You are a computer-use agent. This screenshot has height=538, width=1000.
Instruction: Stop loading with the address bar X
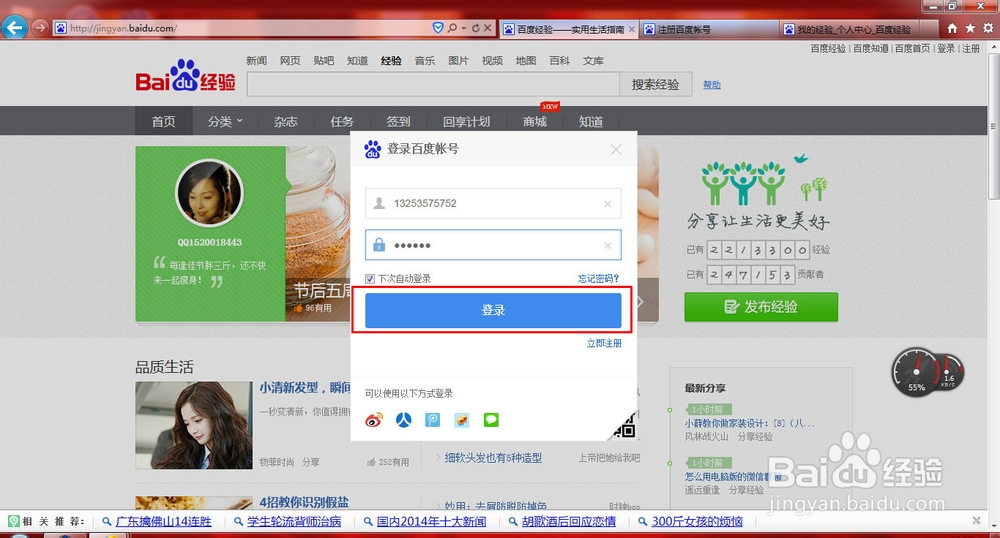(x=488, y=28)
